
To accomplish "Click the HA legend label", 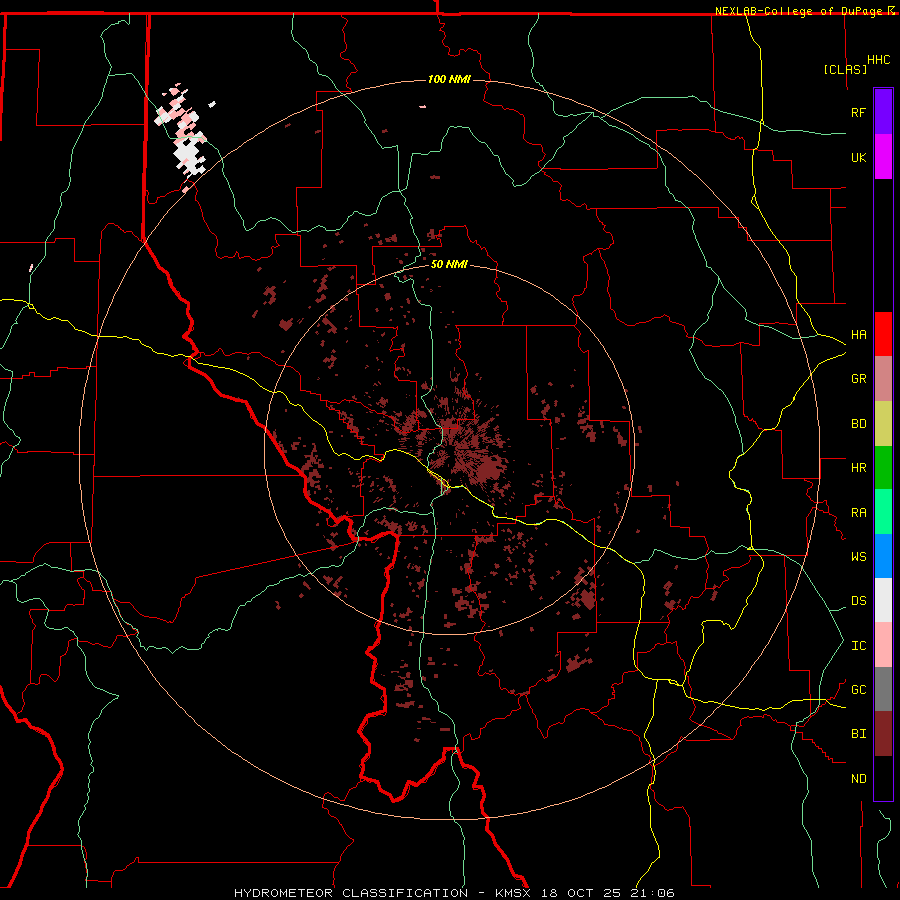I will (858, 334).
